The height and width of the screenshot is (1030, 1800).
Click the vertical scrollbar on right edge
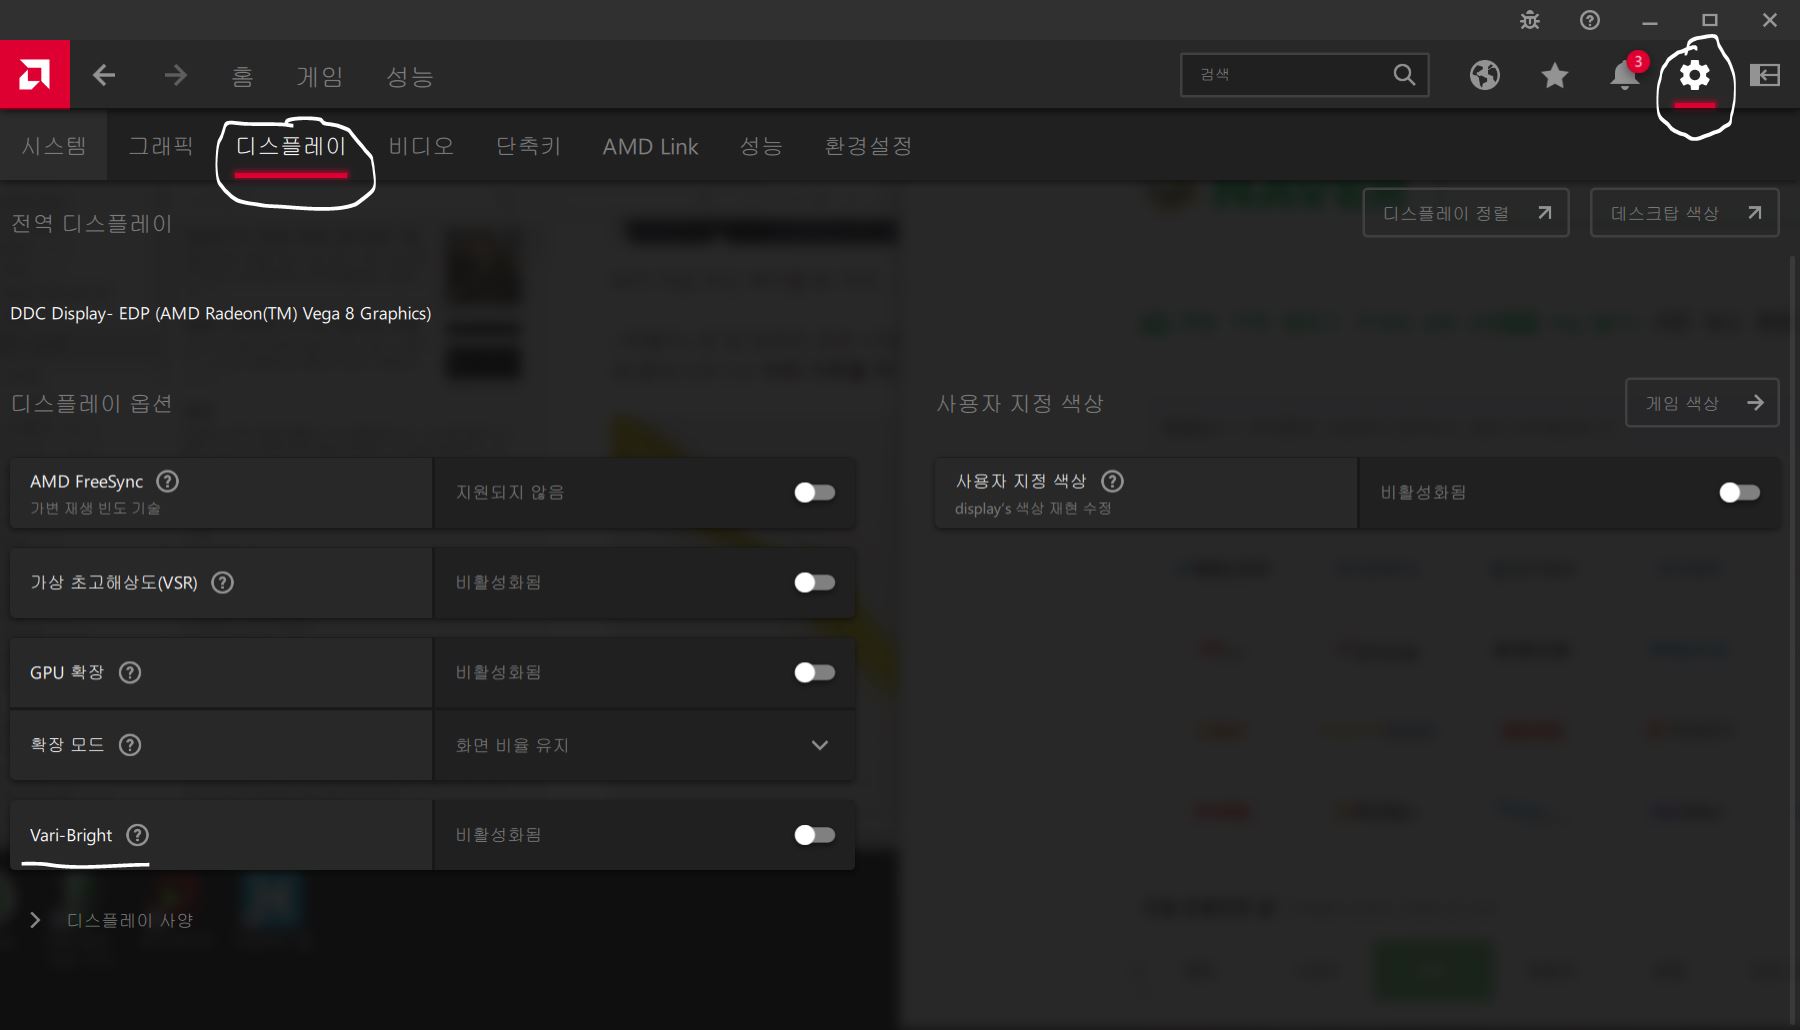pos(1794,640)
